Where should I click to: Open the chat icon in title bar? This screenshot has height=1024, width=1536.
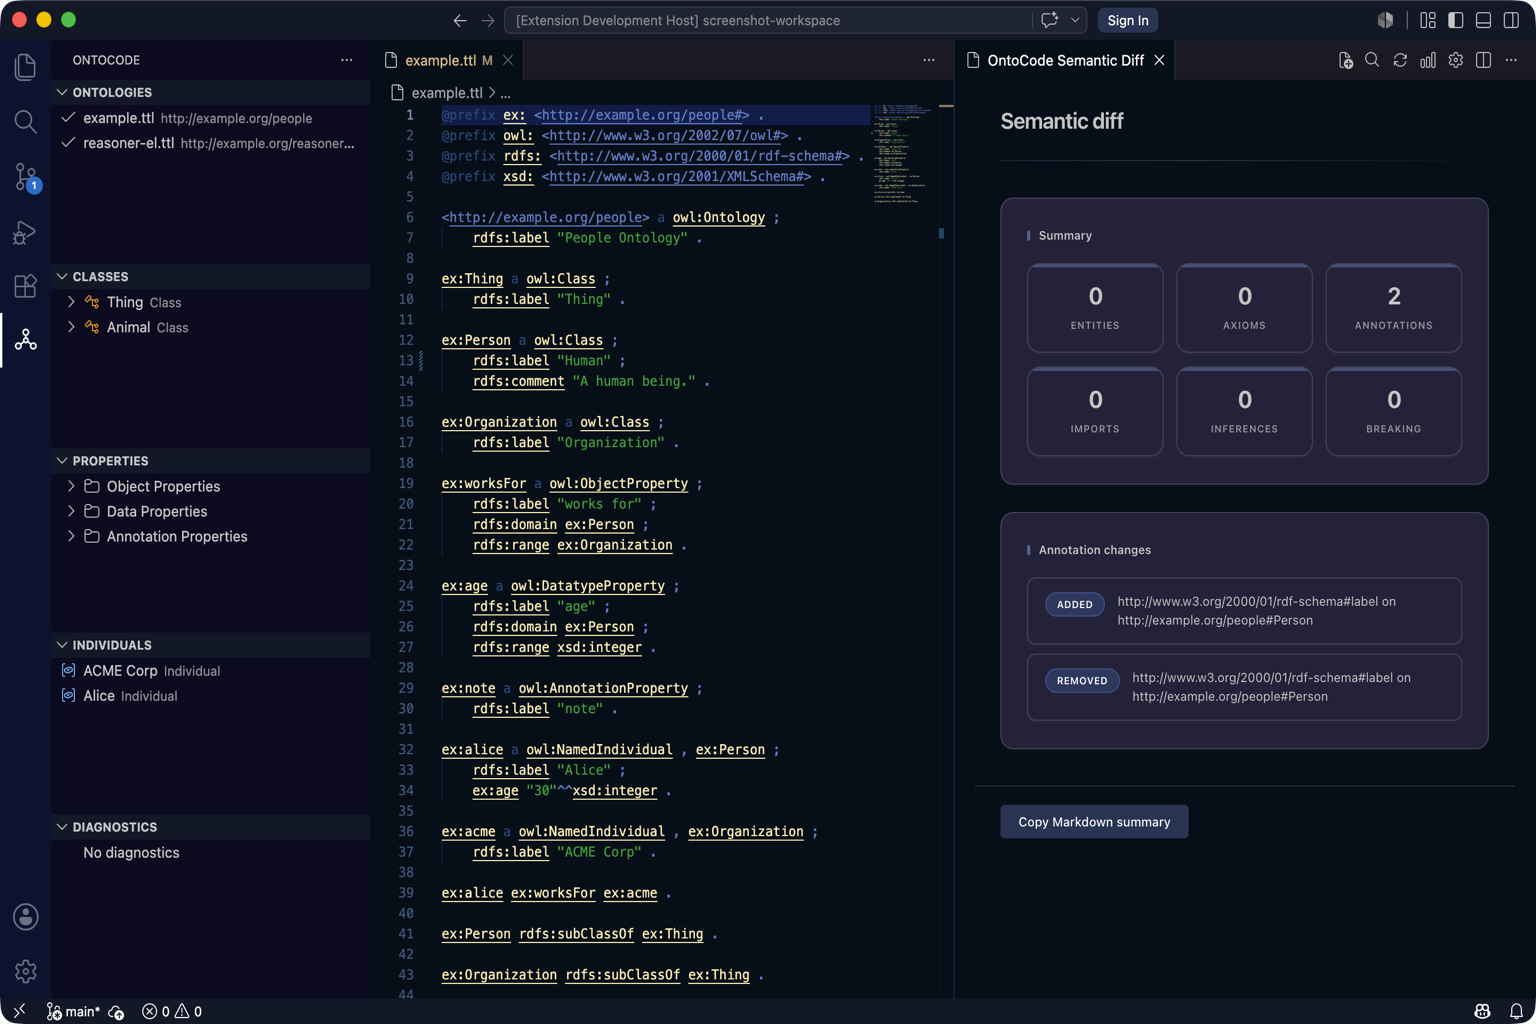(1049, 20)
